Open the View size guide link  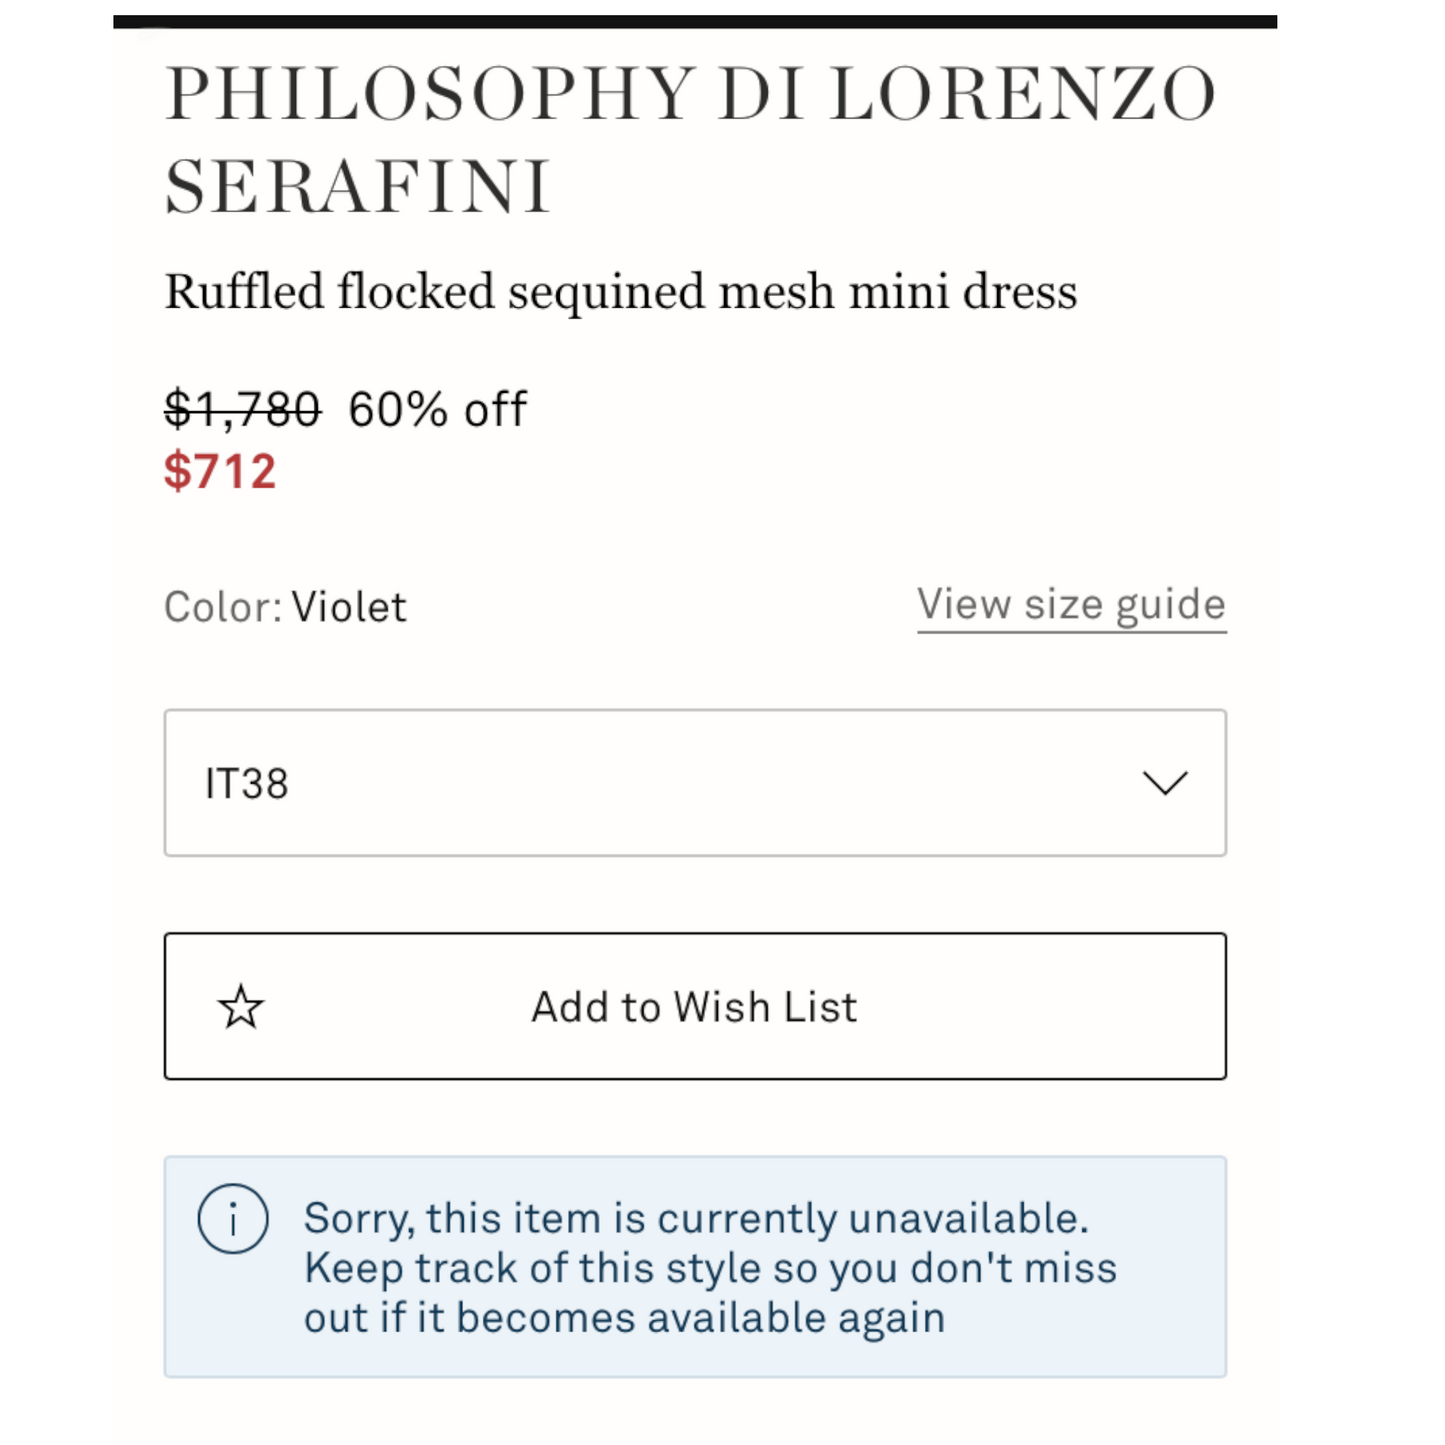tap(1071, 605)
